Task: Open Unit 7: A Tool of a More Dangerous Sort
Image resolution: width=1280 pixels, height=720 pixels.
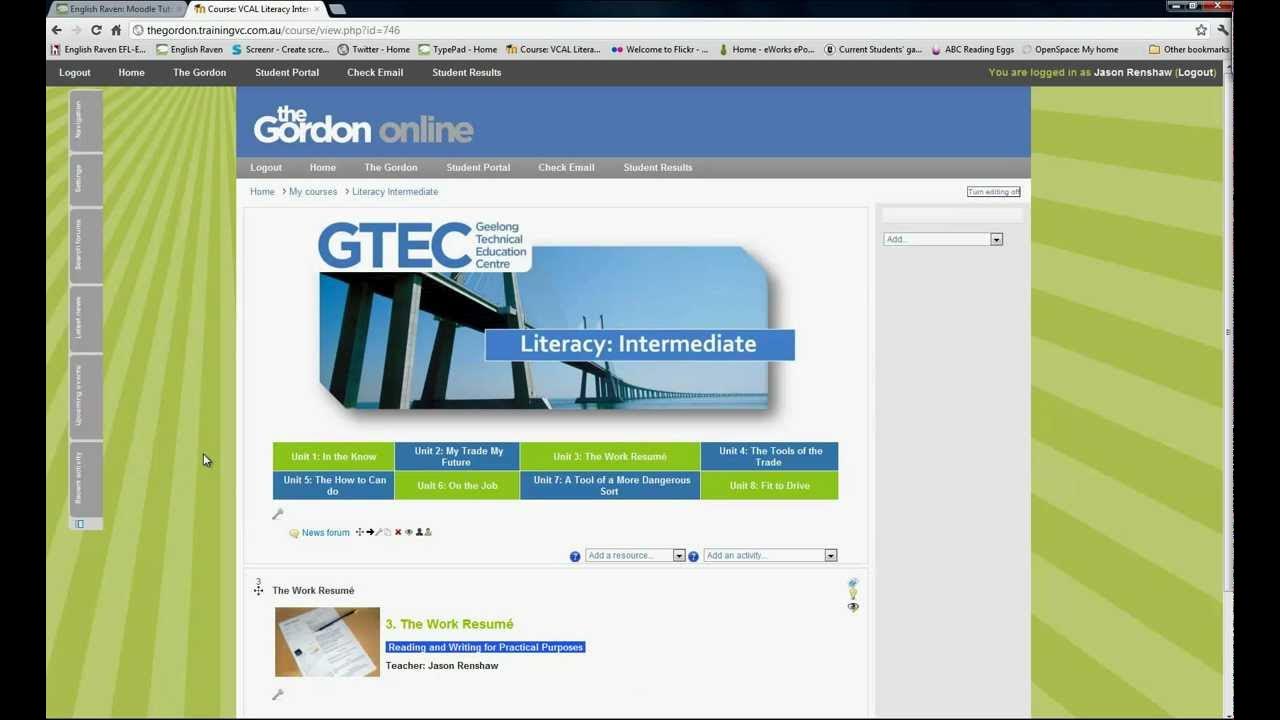Action: click(610, 485)
